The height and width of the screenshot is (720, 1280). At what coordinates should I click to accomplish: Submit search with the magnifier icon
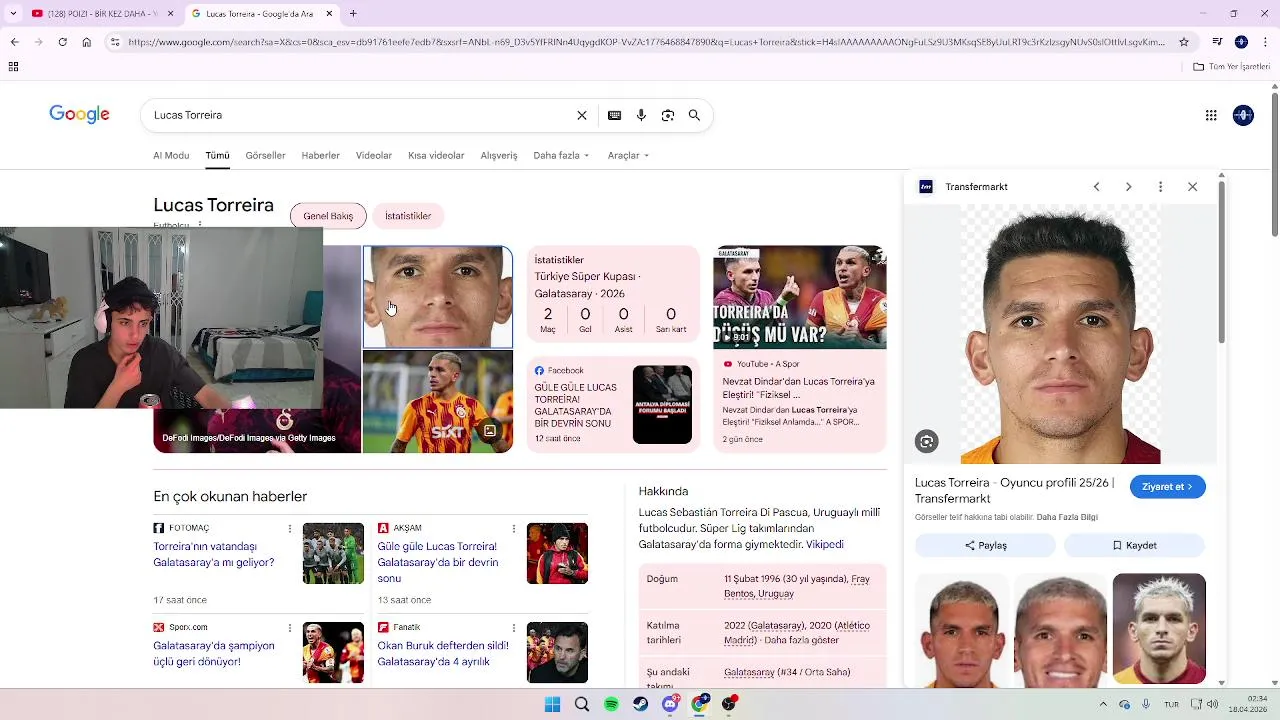[x=694, y=115]
